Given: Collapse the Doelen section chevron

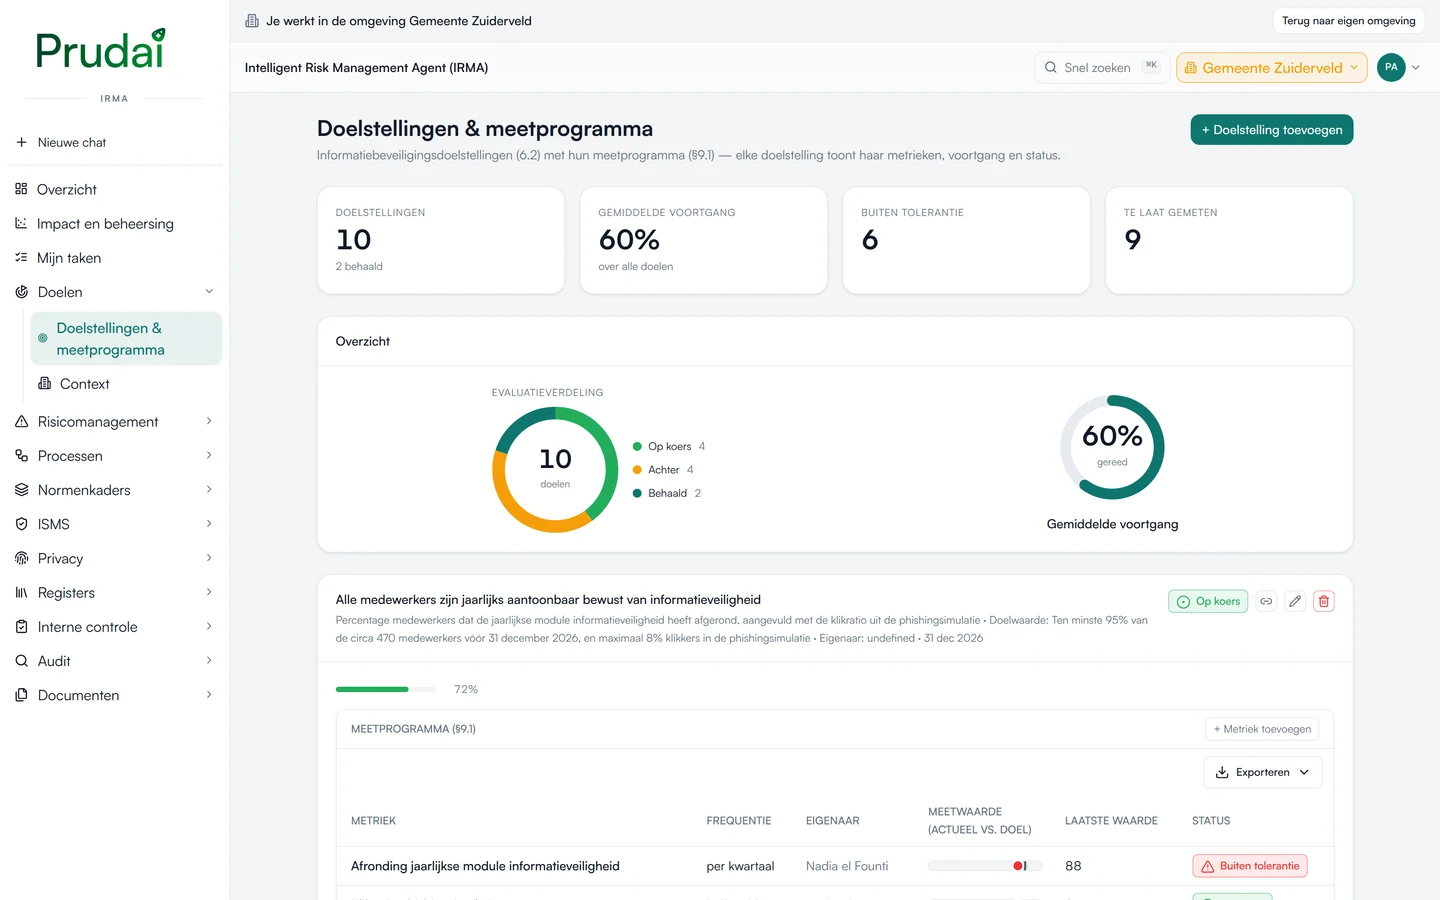Looking at the screenshot, I should click(209, 292).
